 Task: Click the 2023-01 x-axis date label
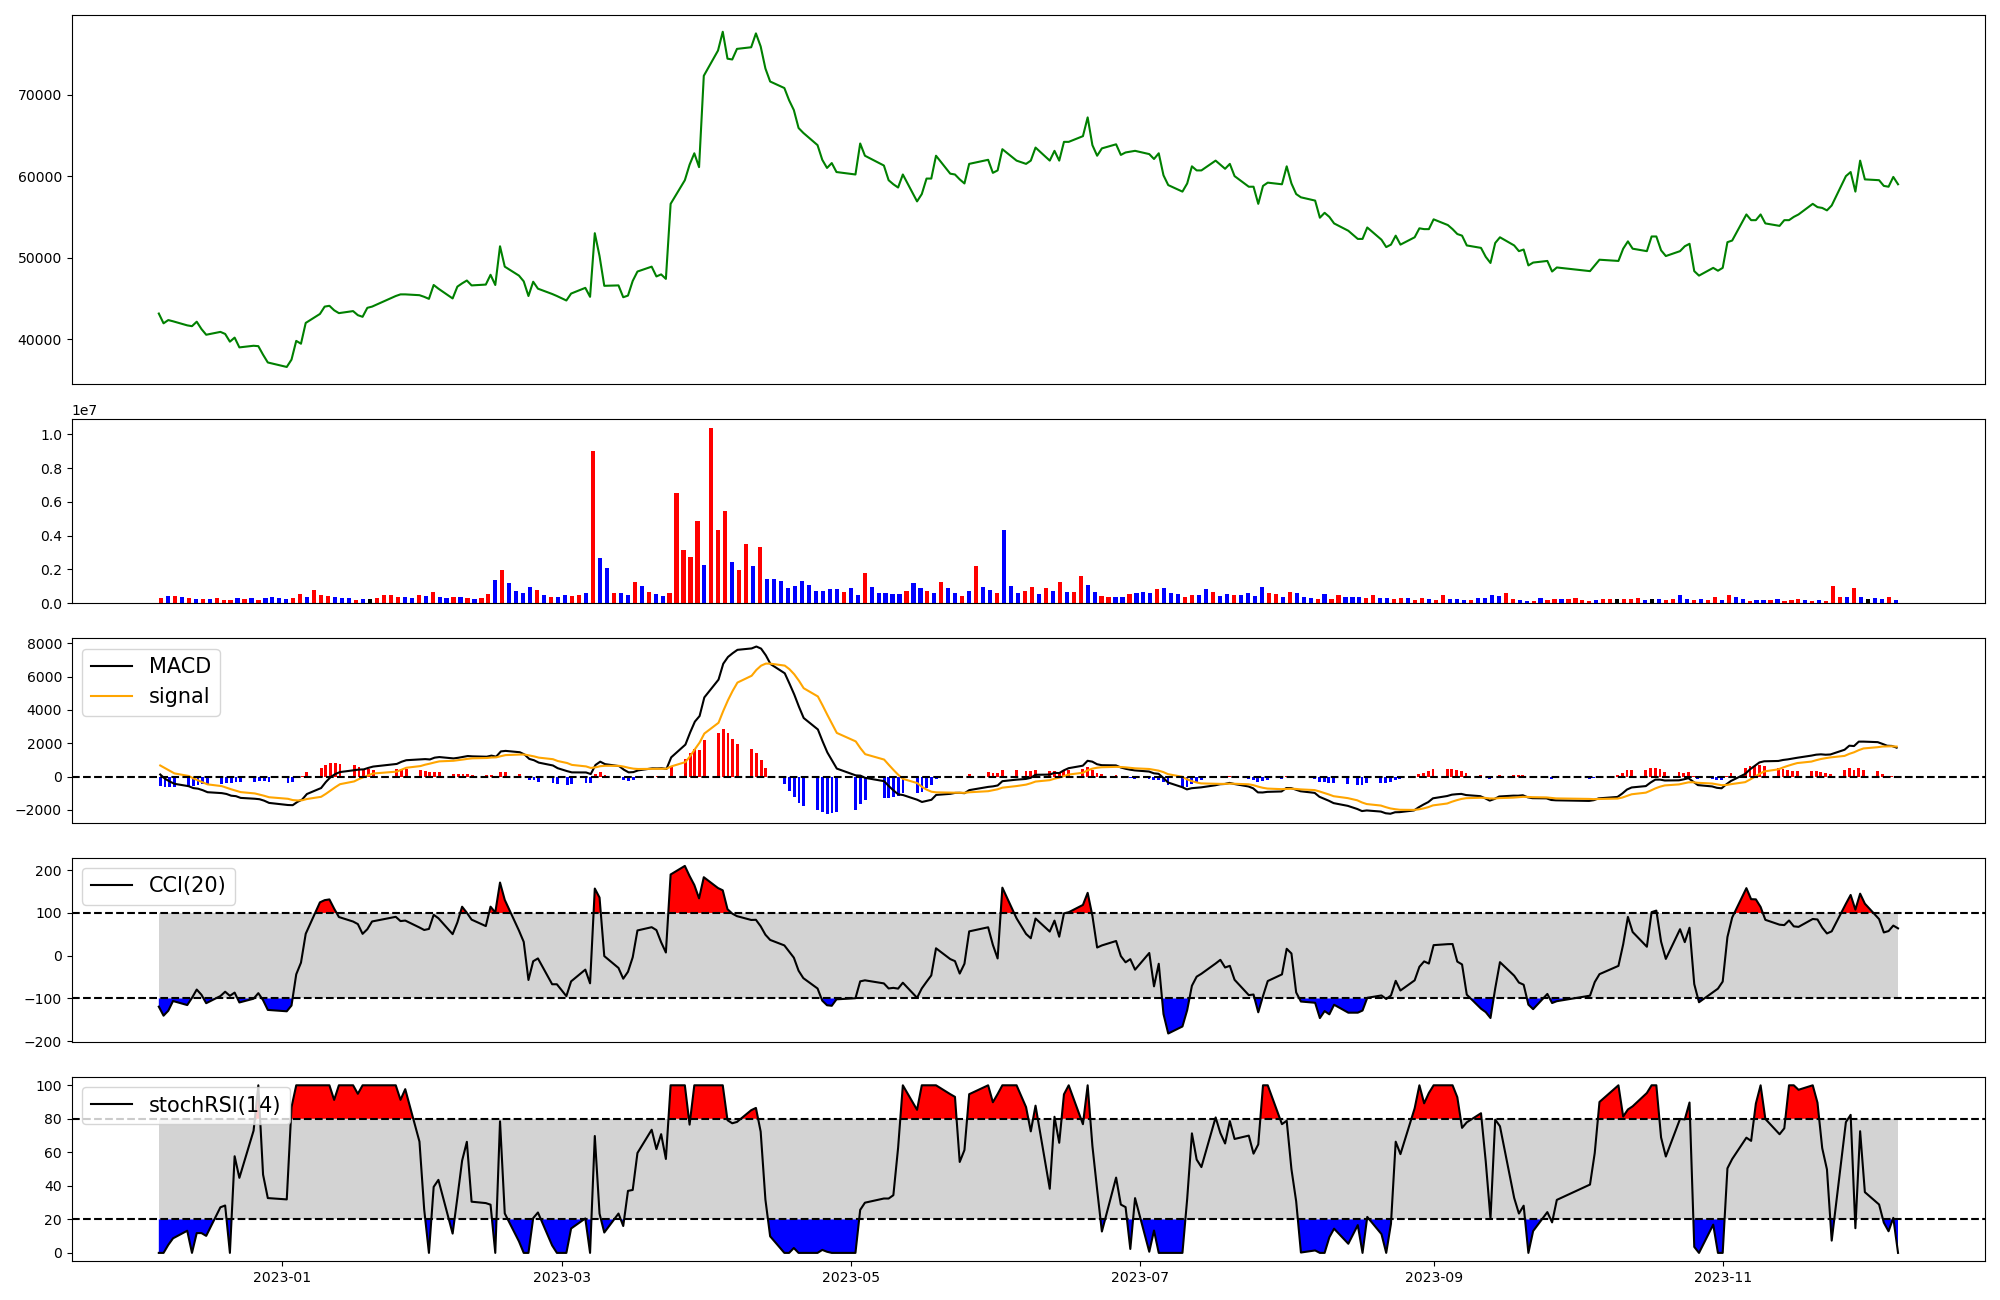click(282, 1277)
